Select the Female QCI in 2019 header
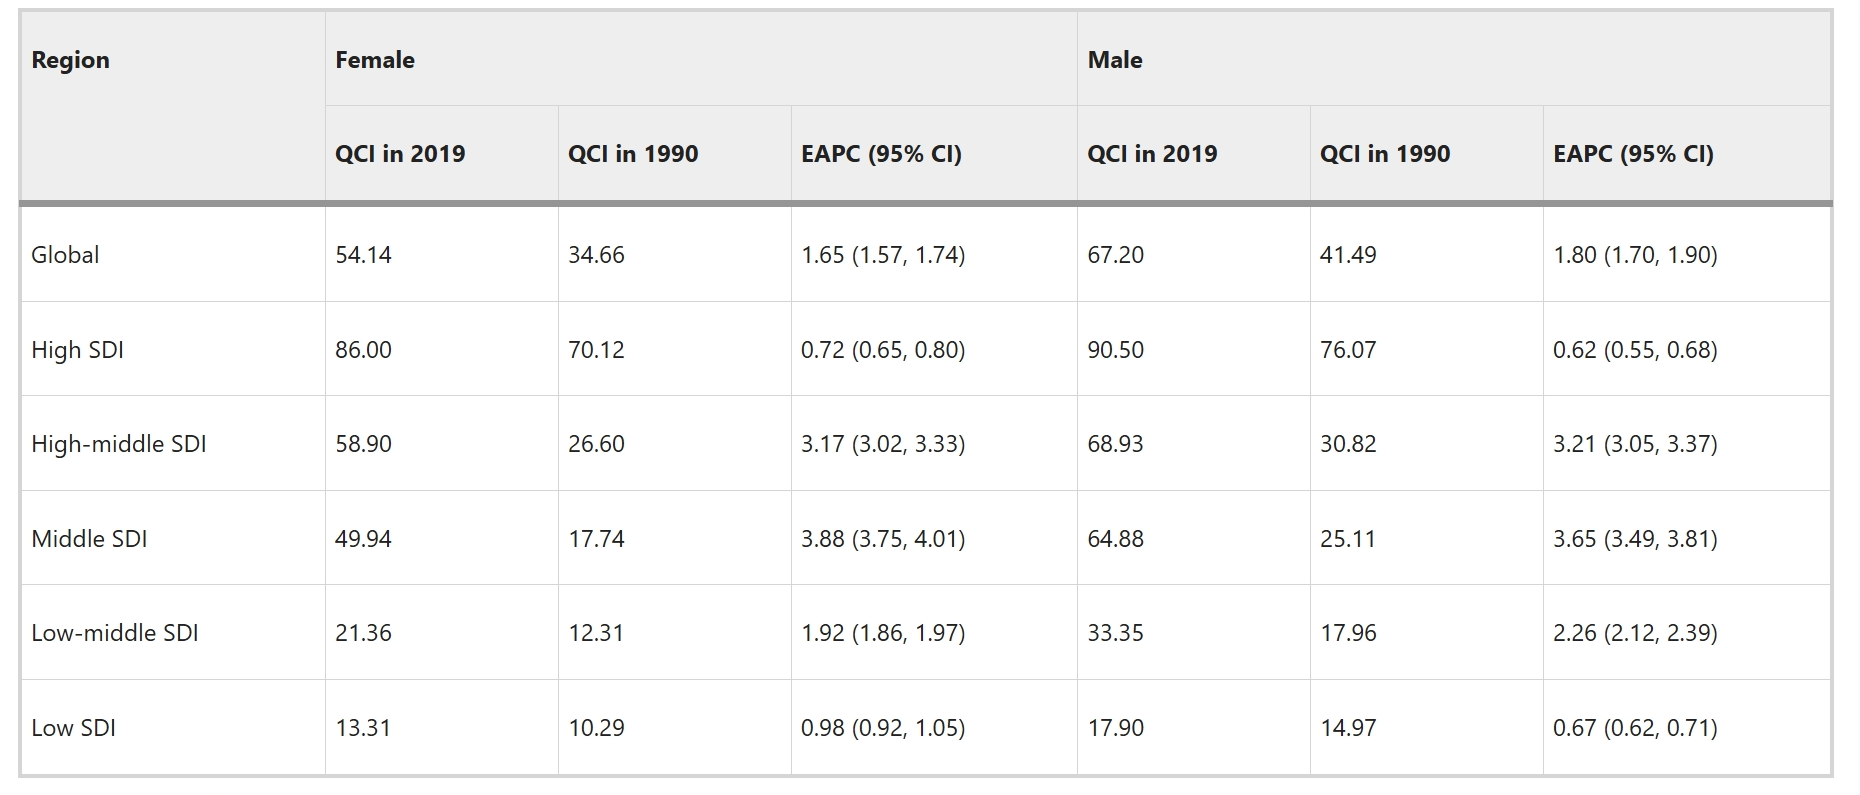Viewport: 1860px width, 795px height. coord(400,154)
